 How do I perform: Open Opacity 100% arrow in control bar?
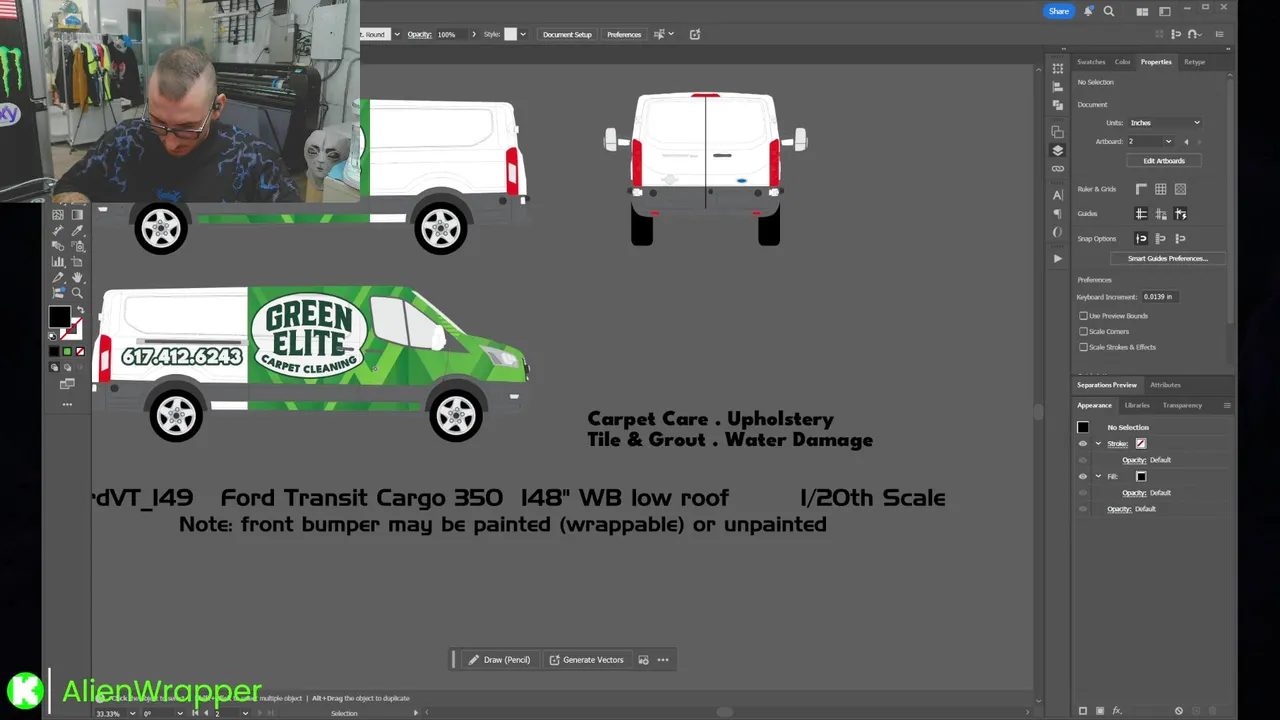(x=474, y=34)
